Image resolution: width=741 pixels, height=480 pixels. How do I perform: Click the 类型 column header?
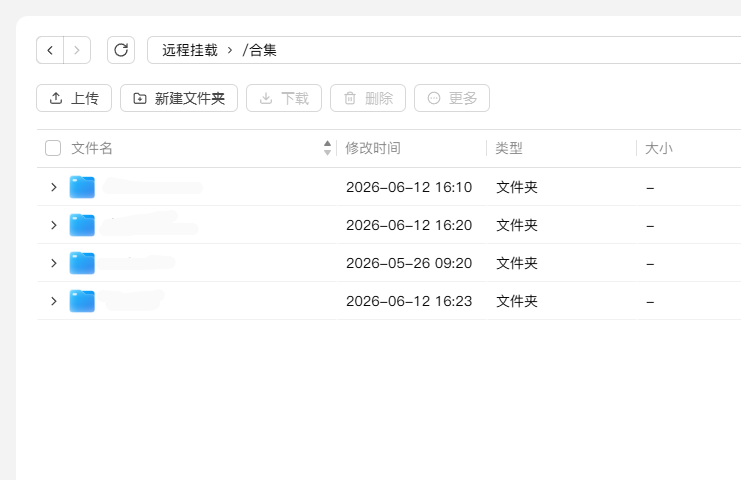point(509,148)
